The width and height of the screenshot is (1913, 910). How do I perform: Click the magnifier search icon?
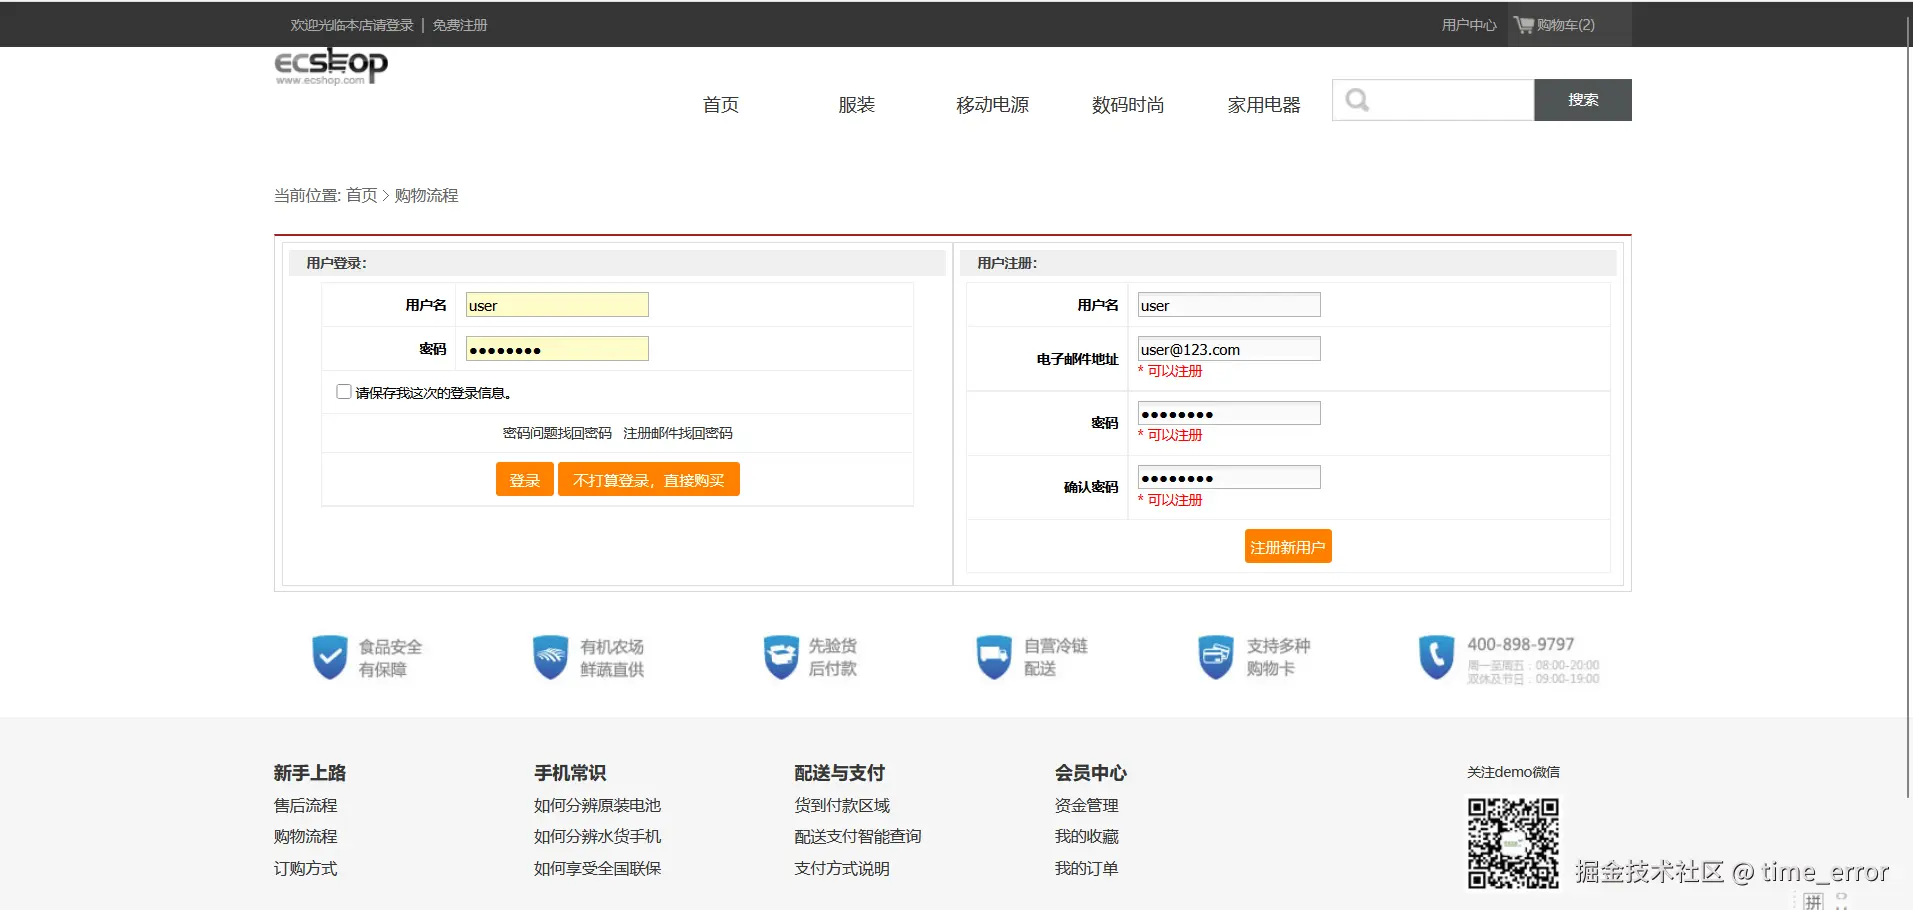[x=1357, y=100]
